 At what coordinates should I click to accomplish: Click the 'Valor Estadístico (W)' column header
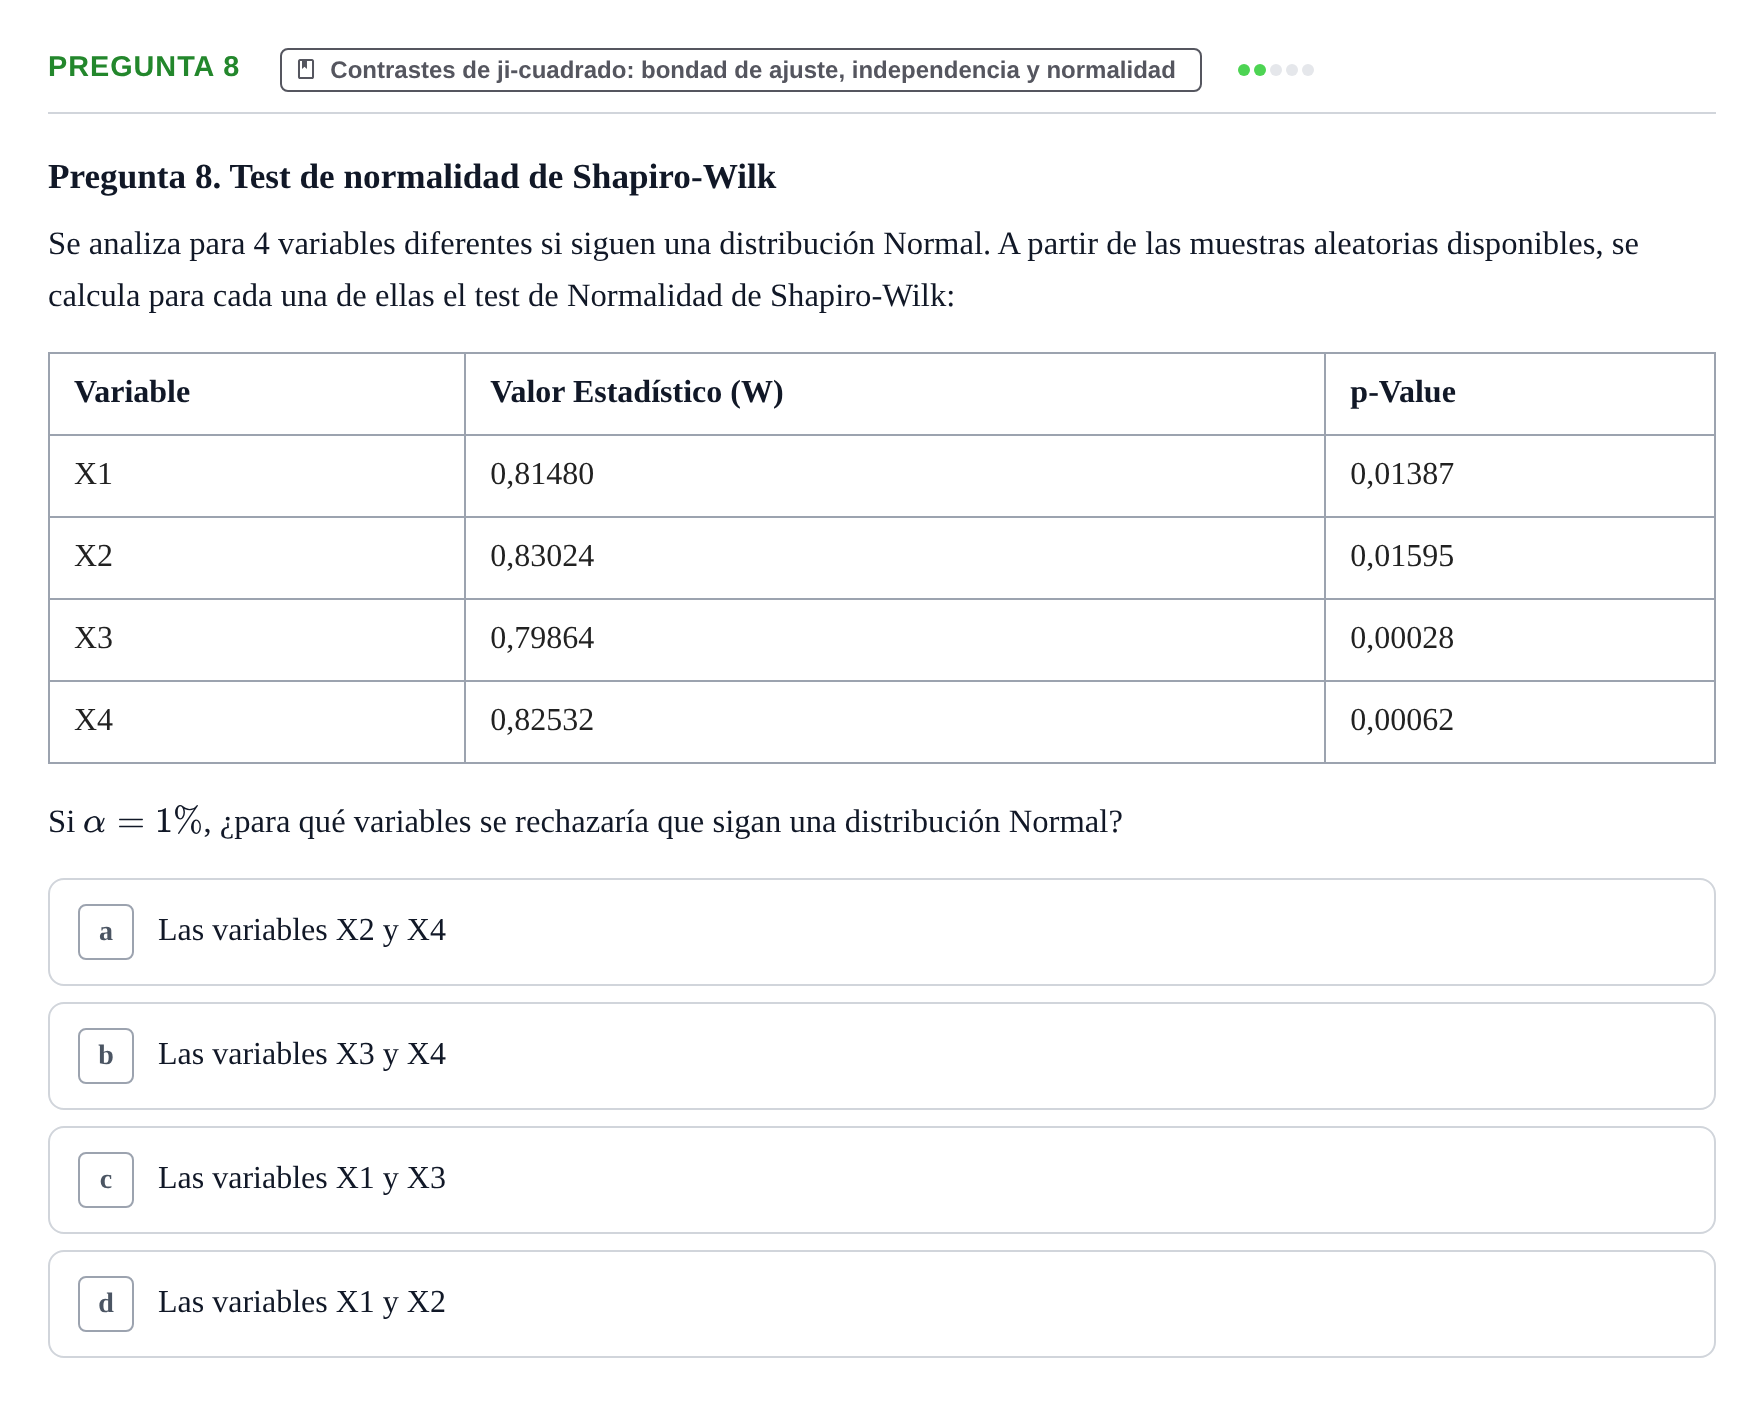pos(895,393)
